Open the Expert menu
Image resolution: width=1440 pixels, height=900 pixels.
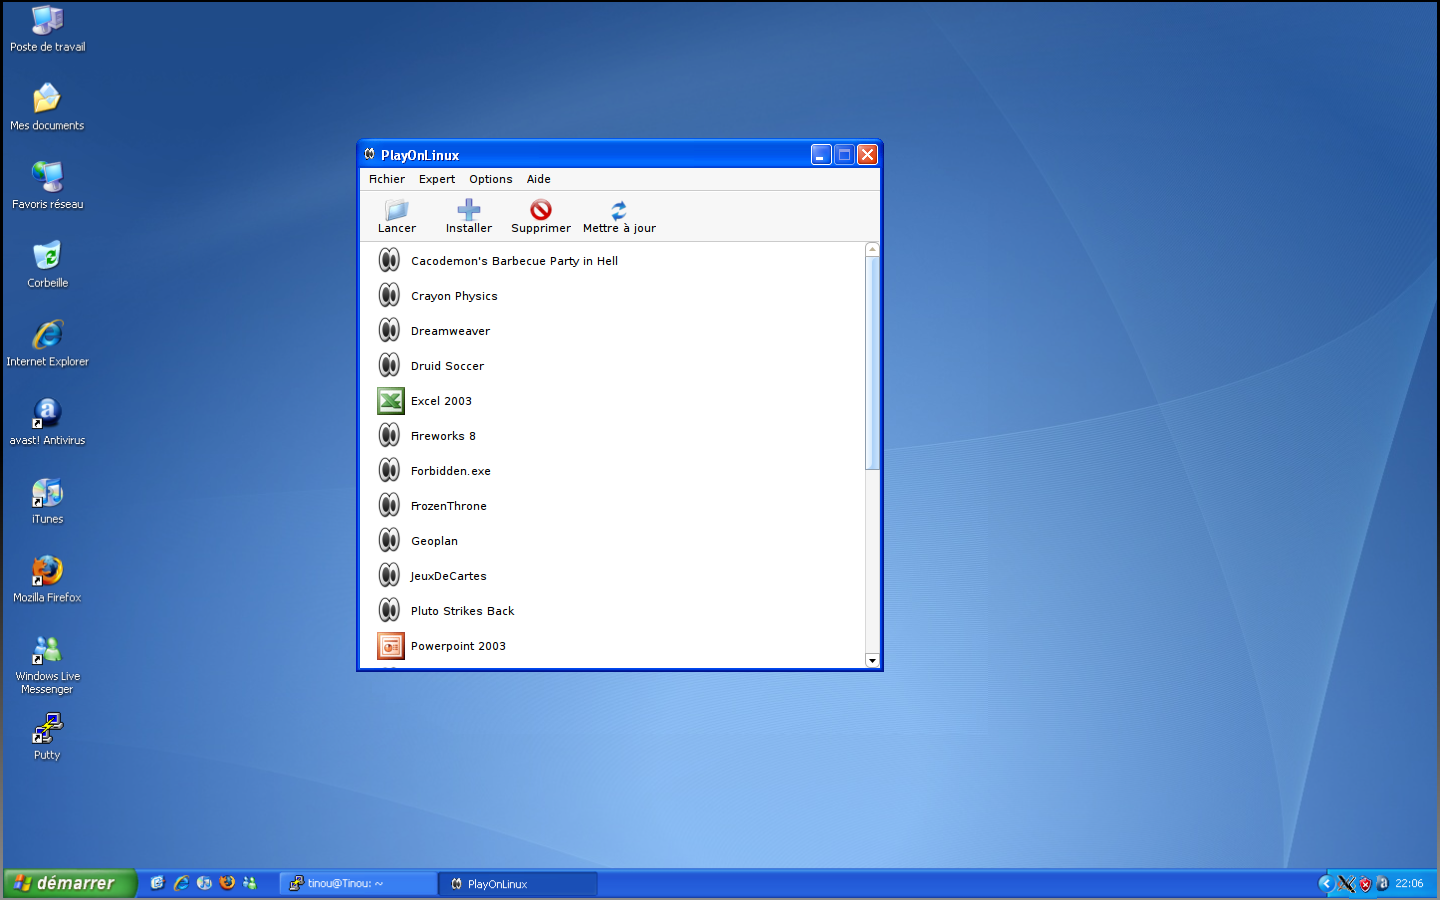[436, 179]
